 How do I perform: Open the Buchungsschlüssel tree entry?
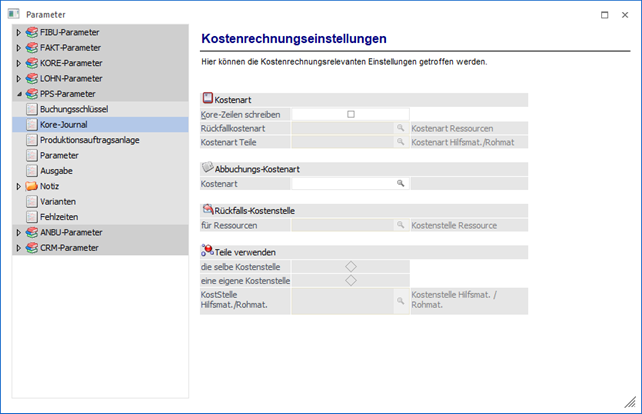coord(73,109)
